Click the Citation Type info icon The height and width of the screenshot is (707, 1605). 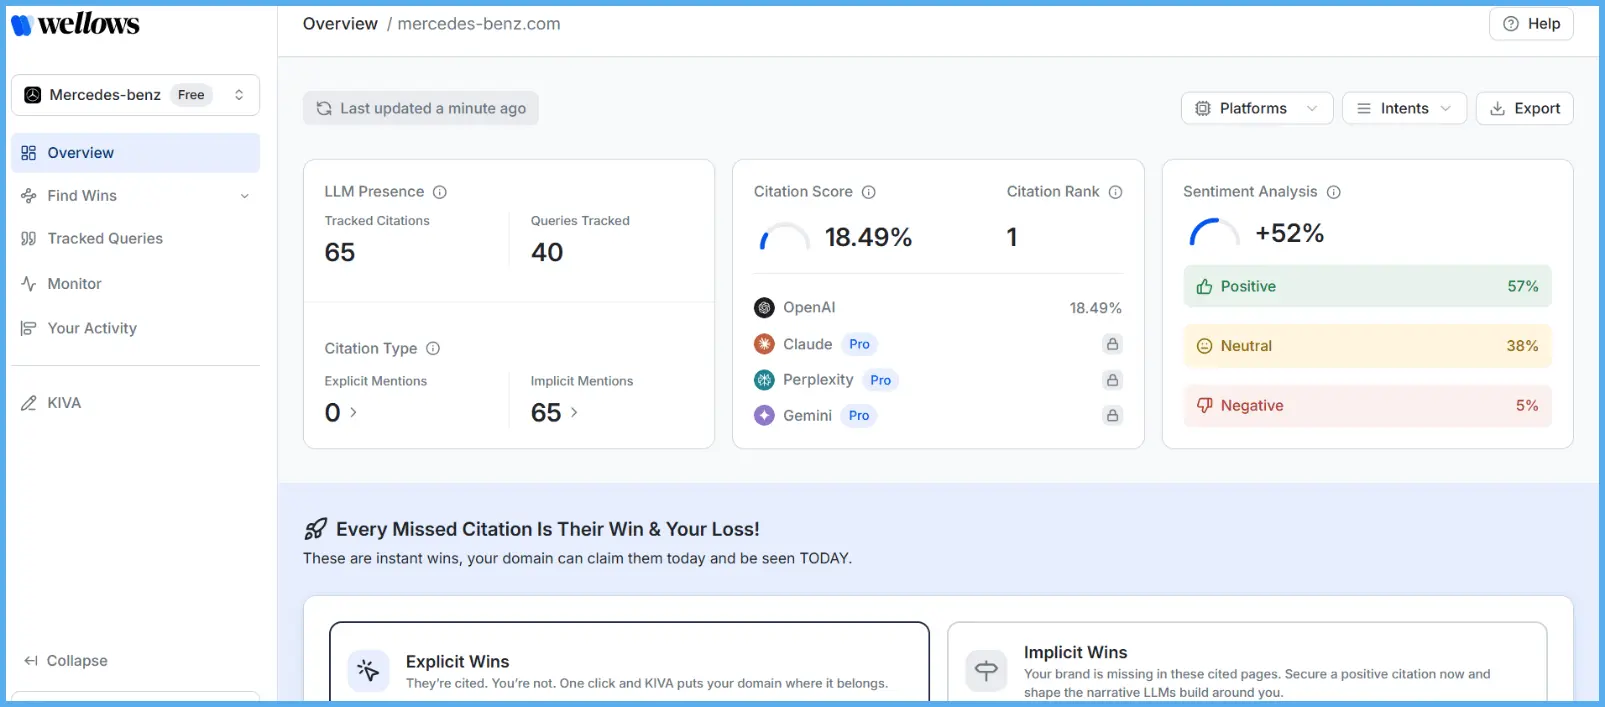(x=433, y=349)
